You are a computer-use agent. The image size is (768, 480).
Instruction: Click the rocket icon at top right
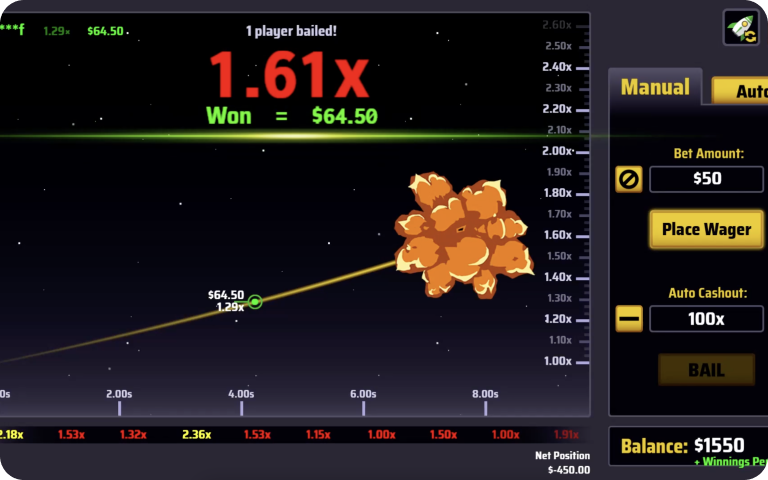tap(742, 27)
